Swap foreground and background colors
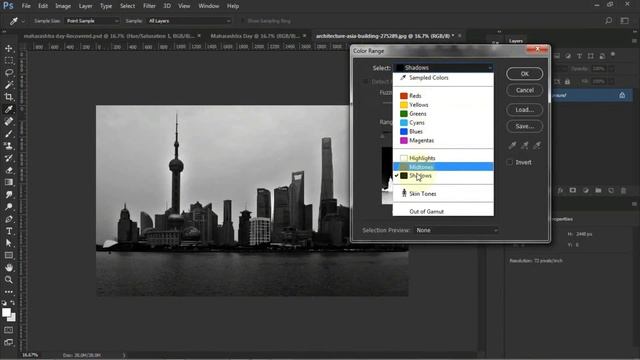 point(13,303)
